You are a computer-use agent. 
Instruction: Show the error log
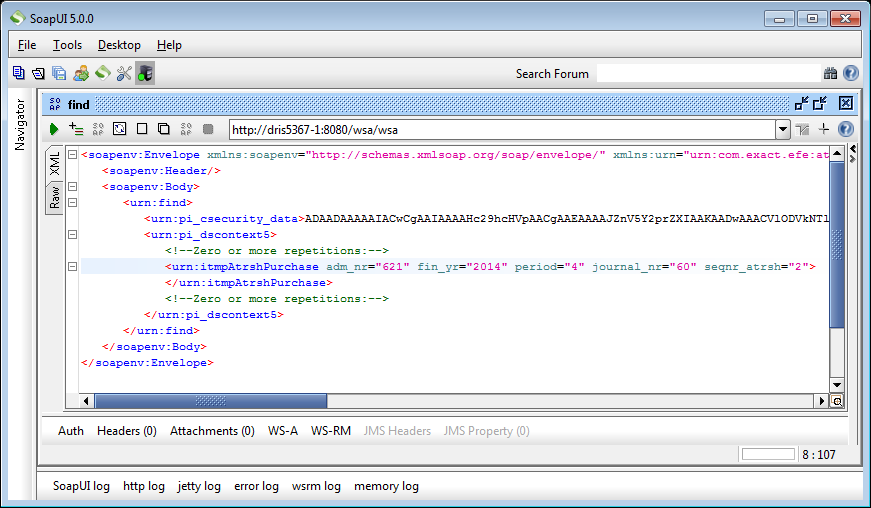256,486
